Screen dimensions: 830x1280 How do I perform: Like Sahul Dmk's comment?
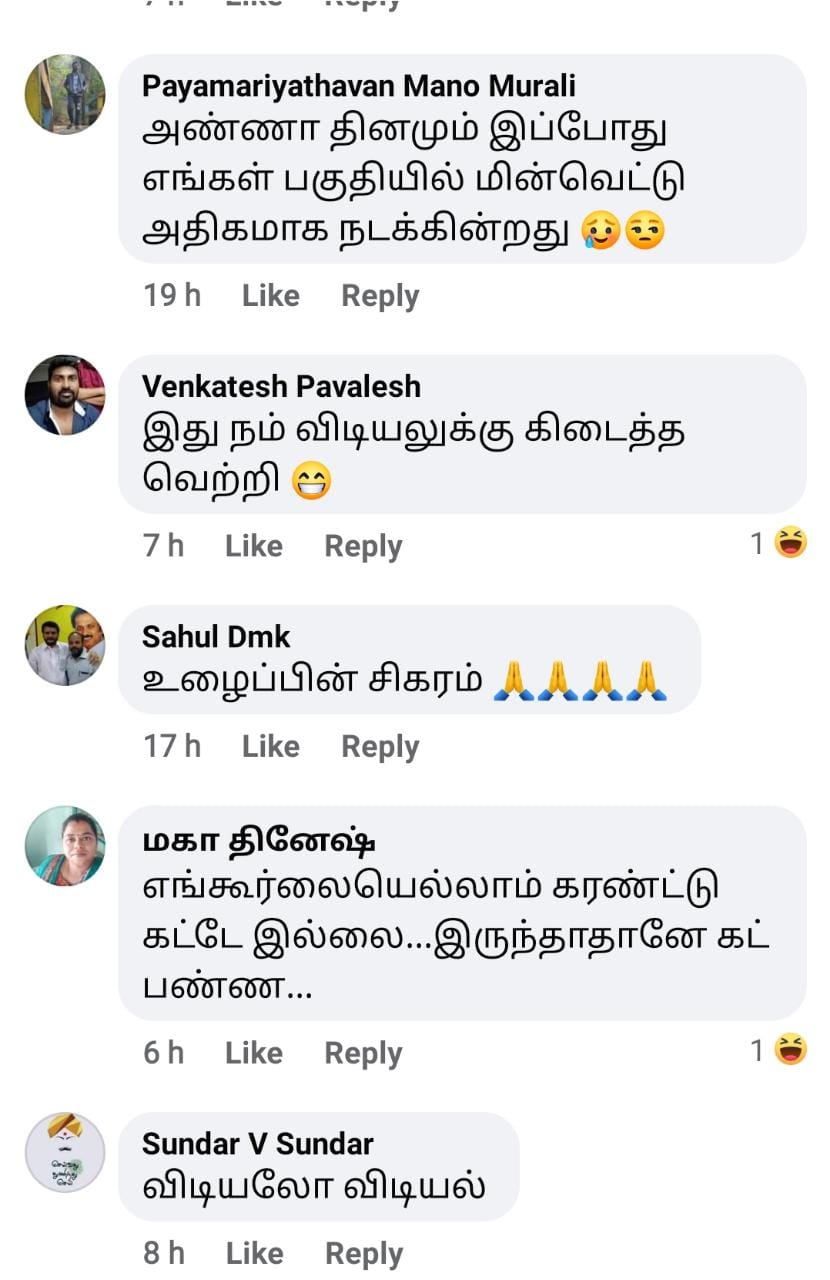tap(271, 746)
